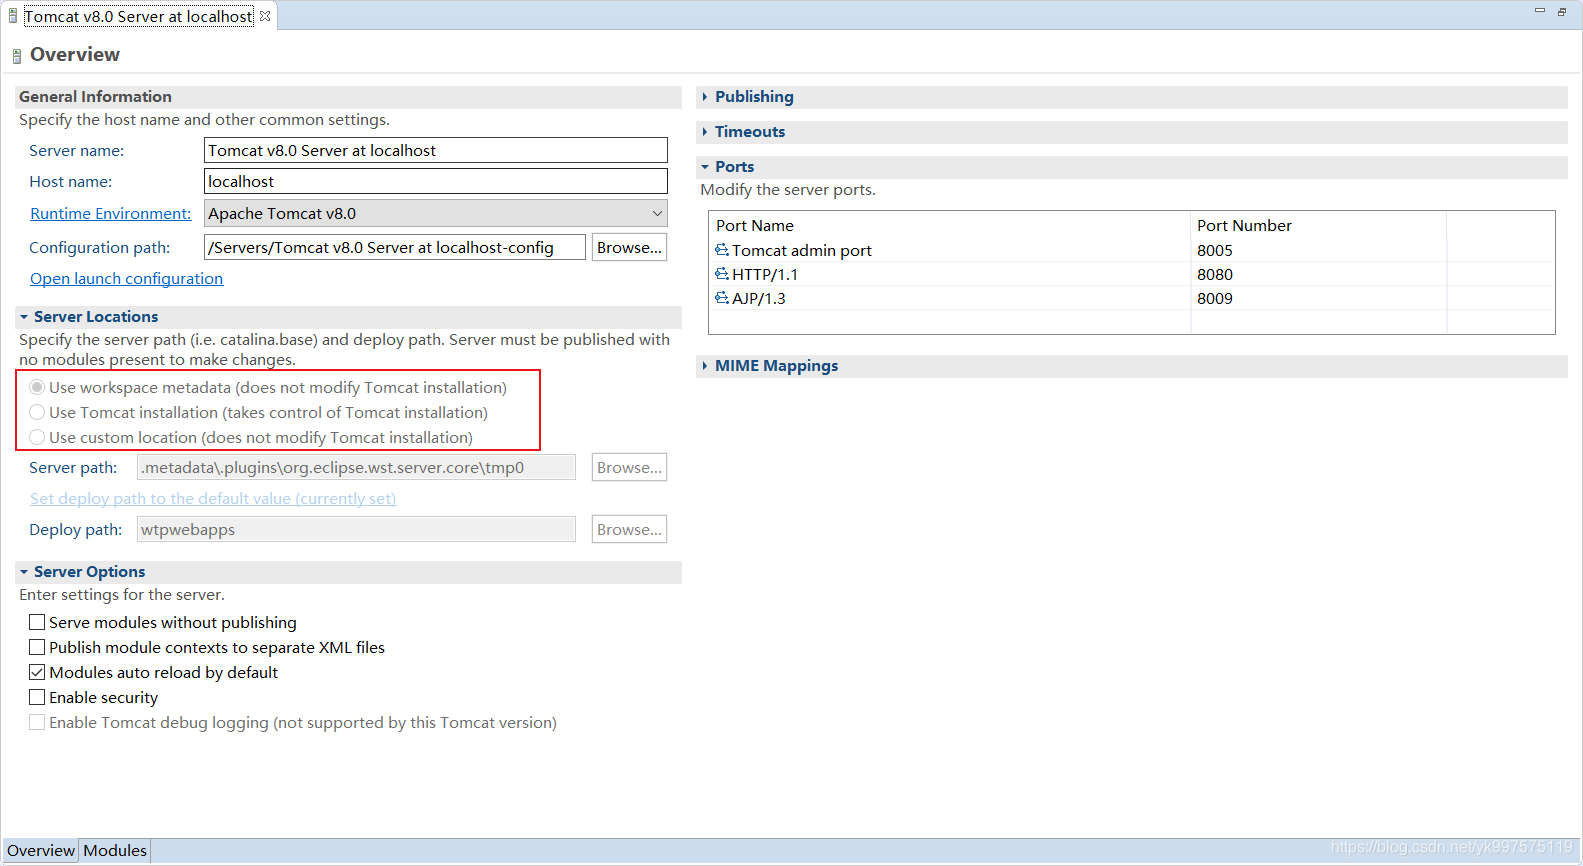Image resolution: width=1583 pixels, height=866 pixels.
Task: Browse for the Server path
Action: [629, 467]
